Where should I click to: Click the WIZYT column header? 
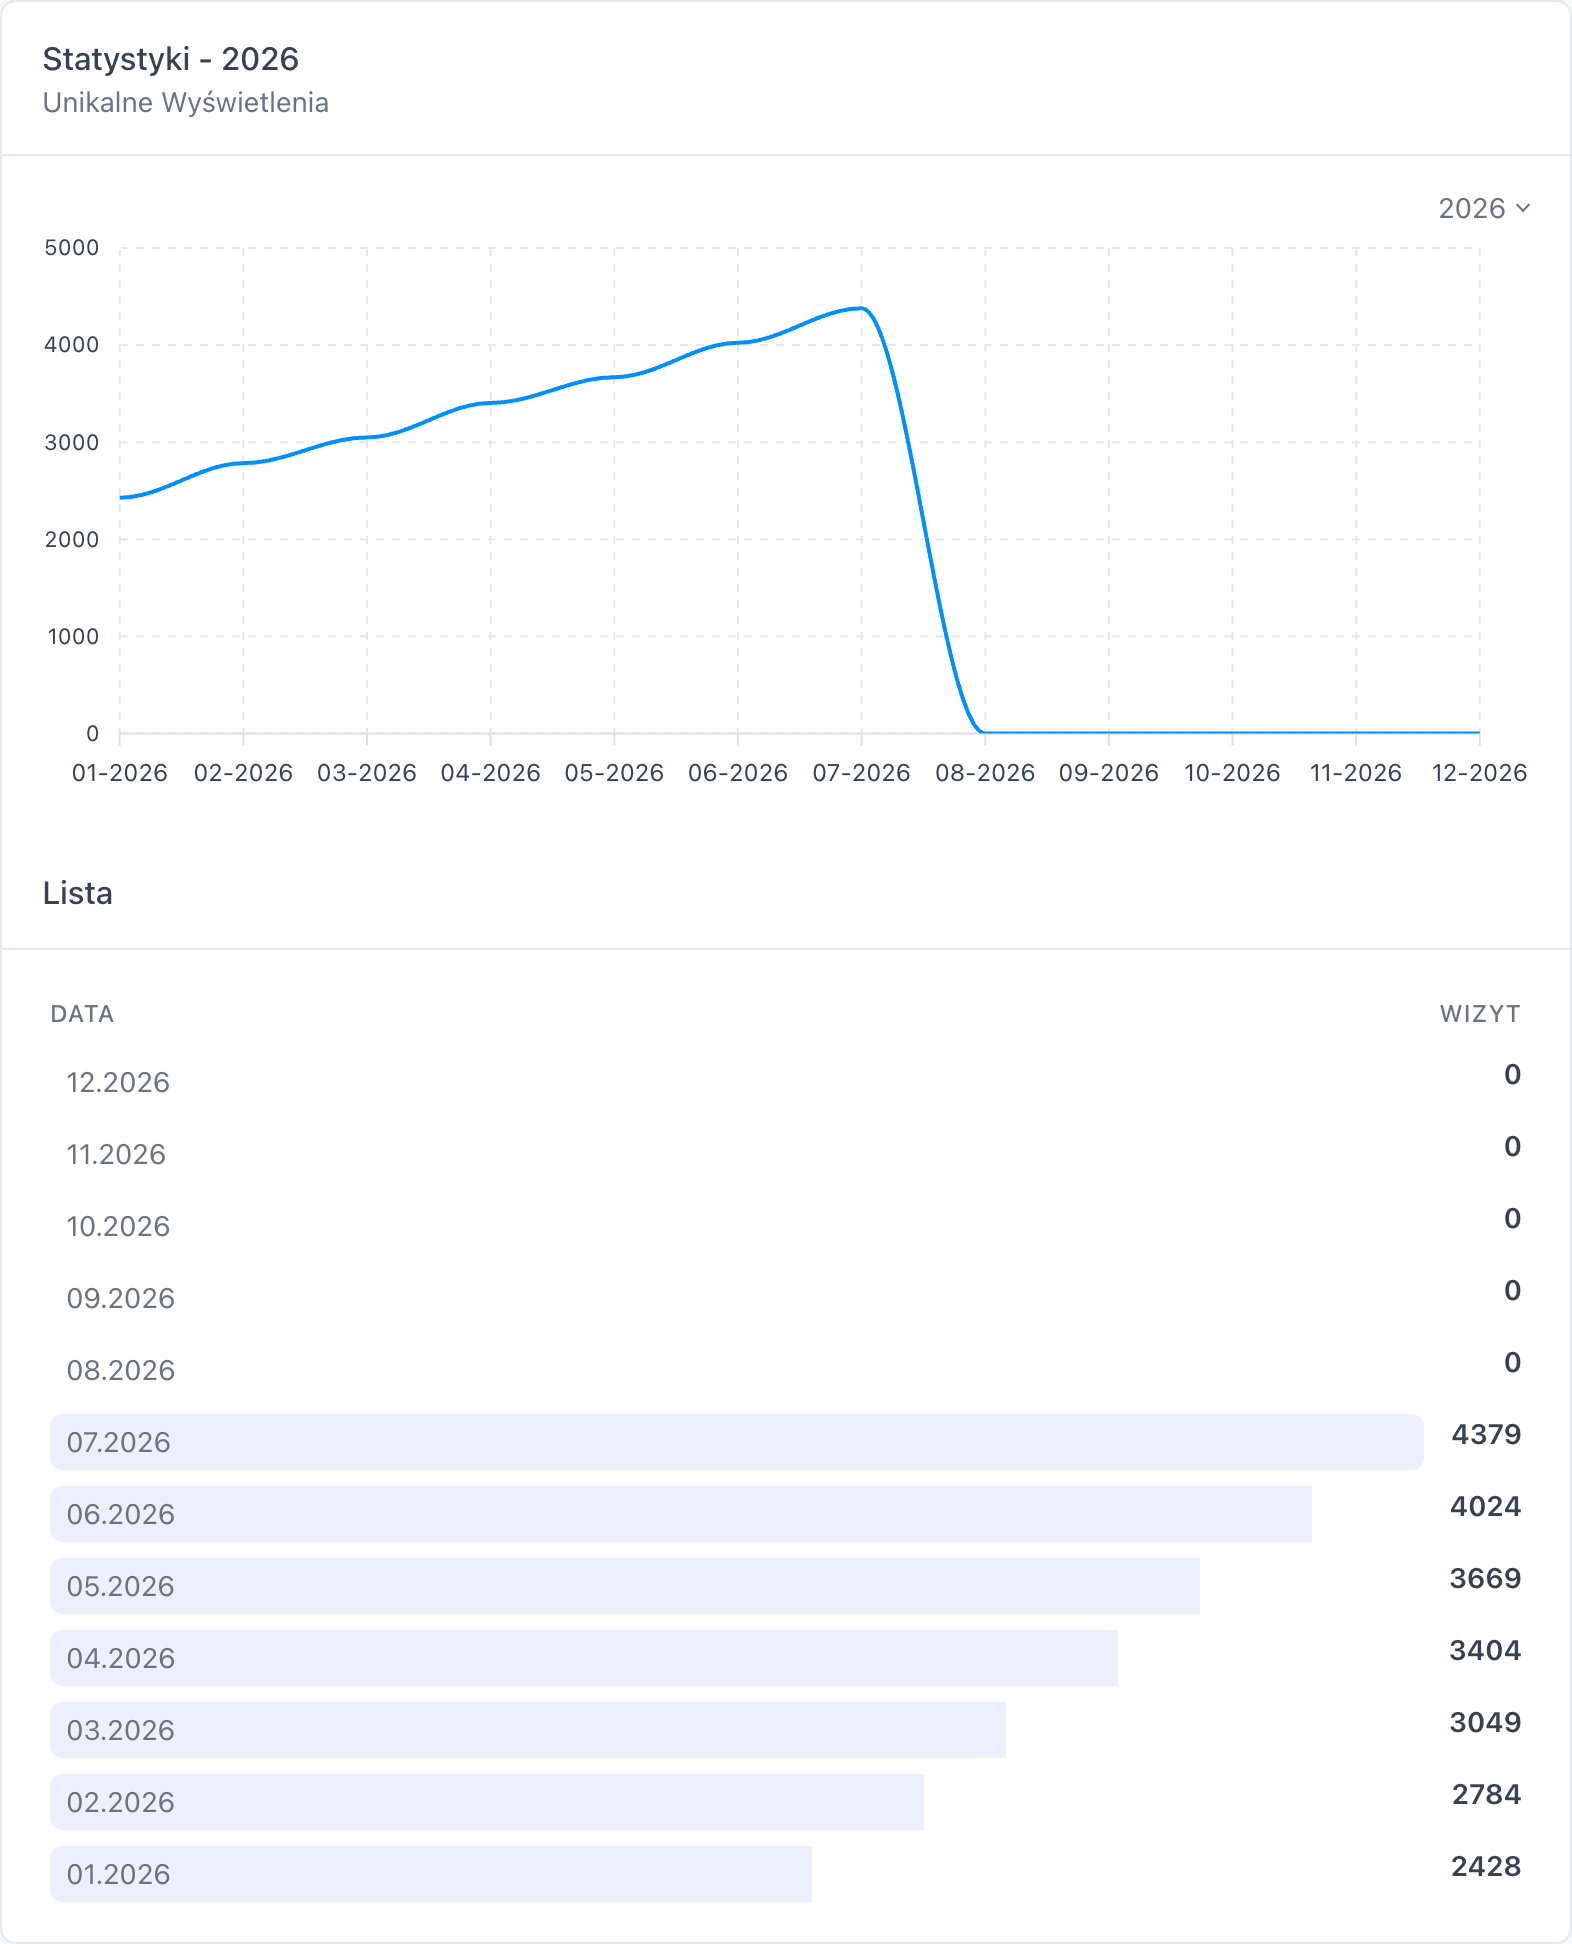(1480, 1014)
